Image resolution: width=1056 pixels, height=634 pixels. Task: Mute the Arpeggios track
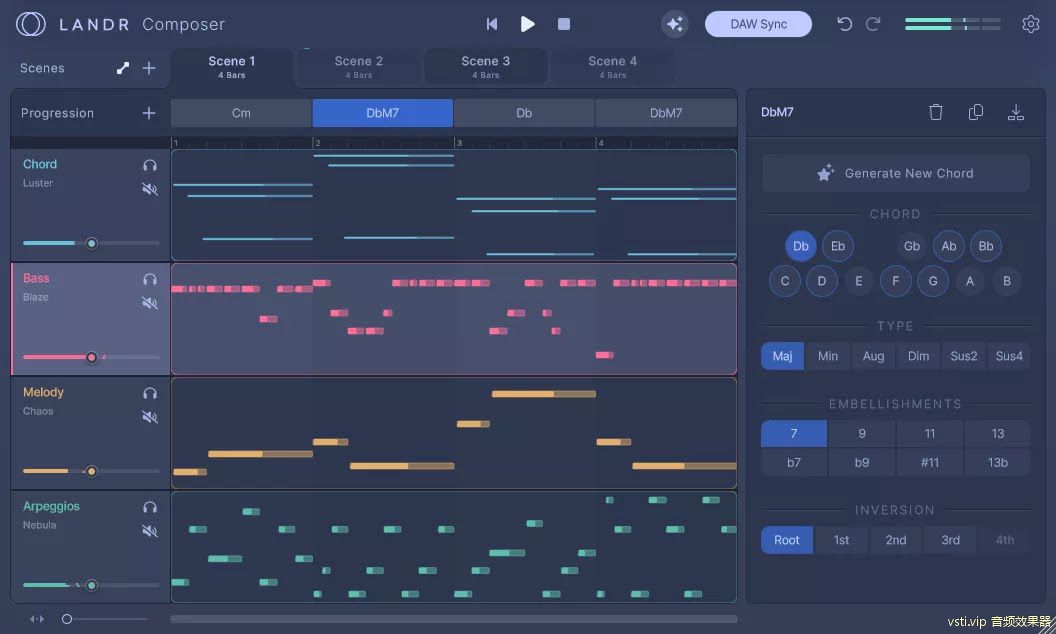click(150, 531)
